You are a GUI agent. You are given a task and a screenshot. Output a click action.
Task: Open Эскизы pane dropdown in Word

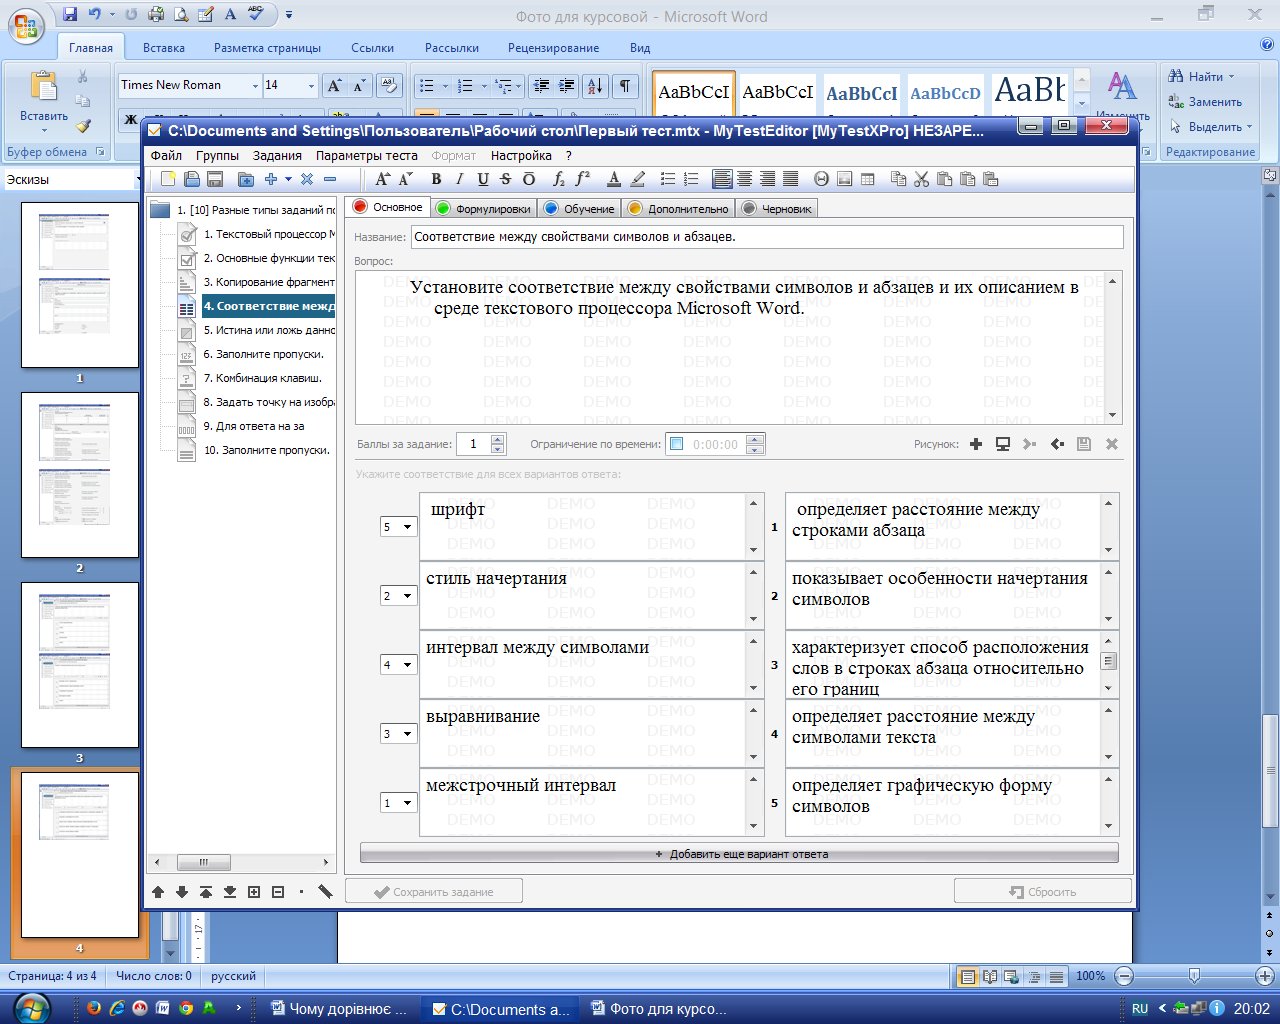click(137, 180)
